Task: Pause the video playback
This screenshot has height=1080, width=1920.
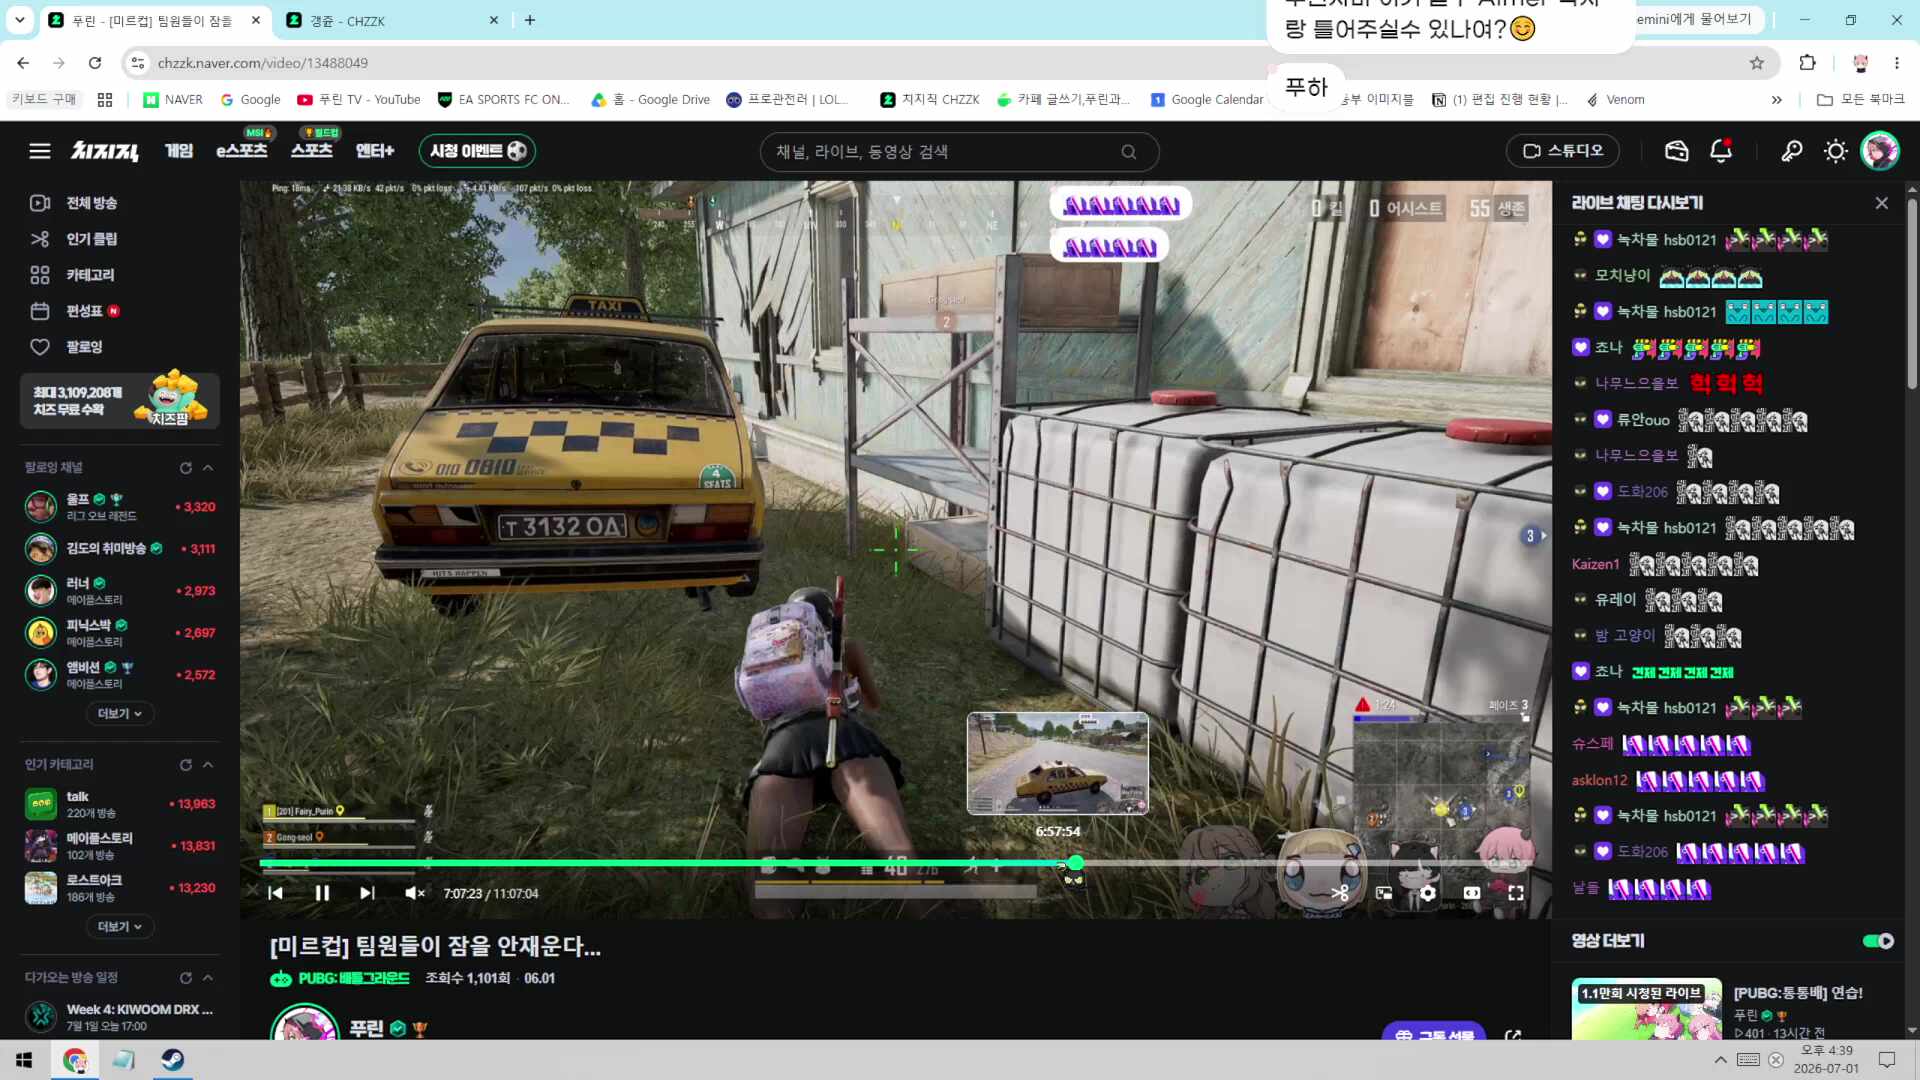Action: [x=322, y=893]
